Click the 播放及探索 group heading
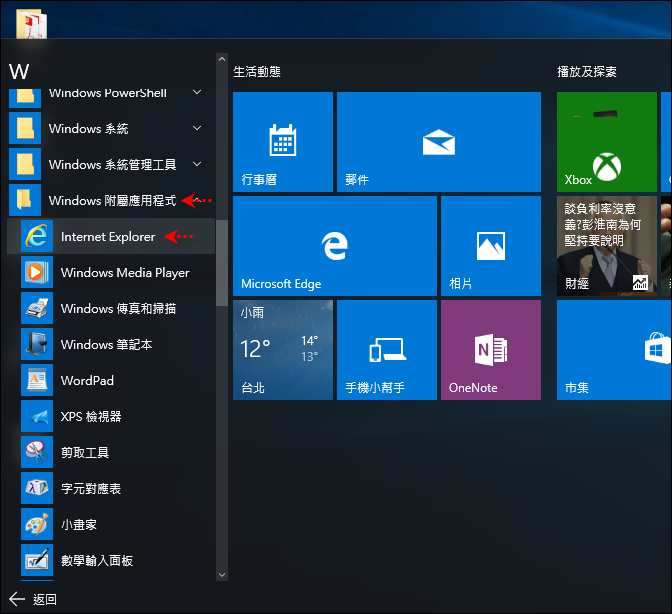Viewport: 672px width, 614px height. pos(587,72)
